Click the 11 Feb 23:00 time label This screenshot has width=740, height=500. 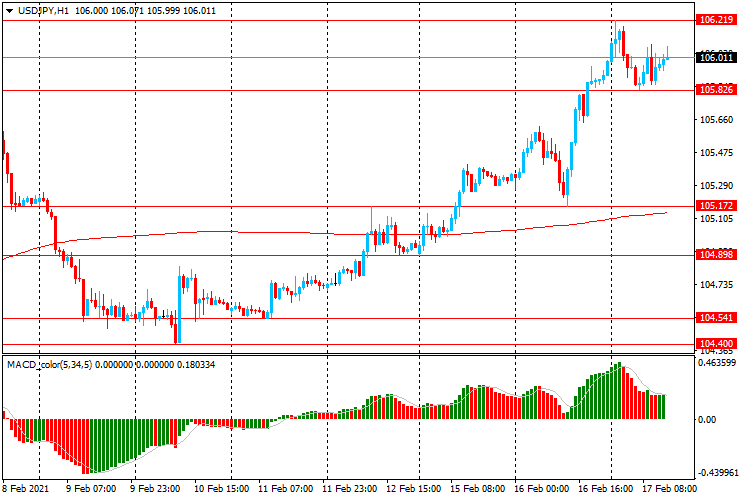point(350,488)
